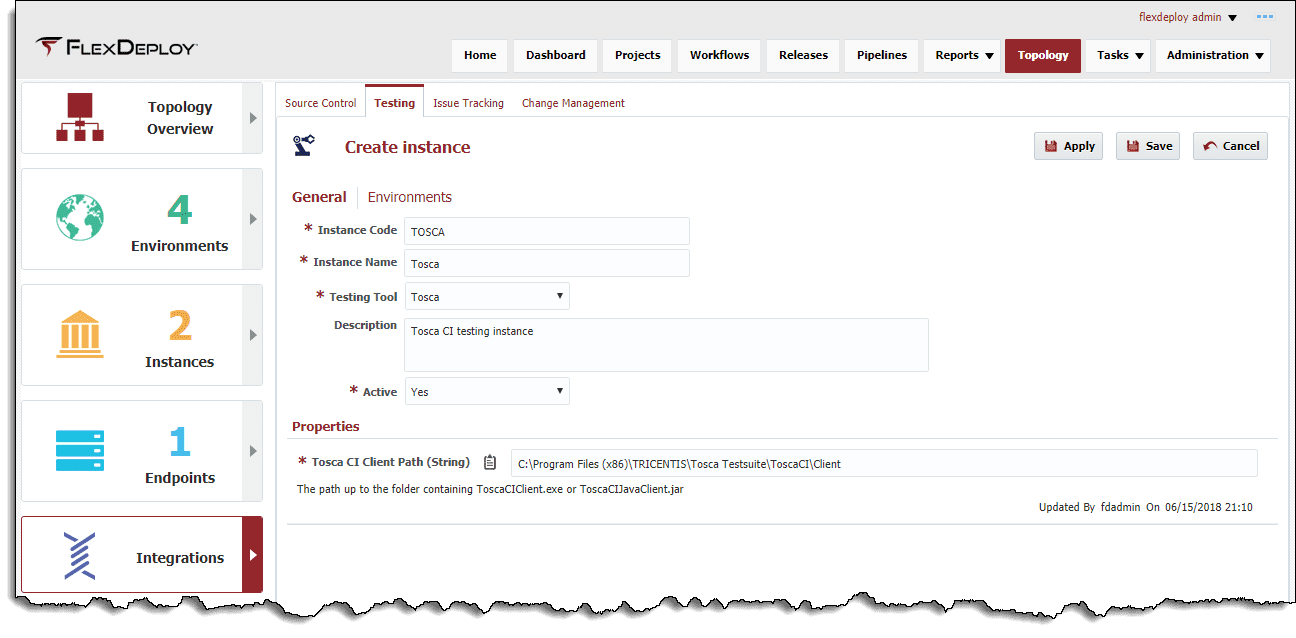
Task: Click the blue dashes icon at top right
Action: point(1265,17)
